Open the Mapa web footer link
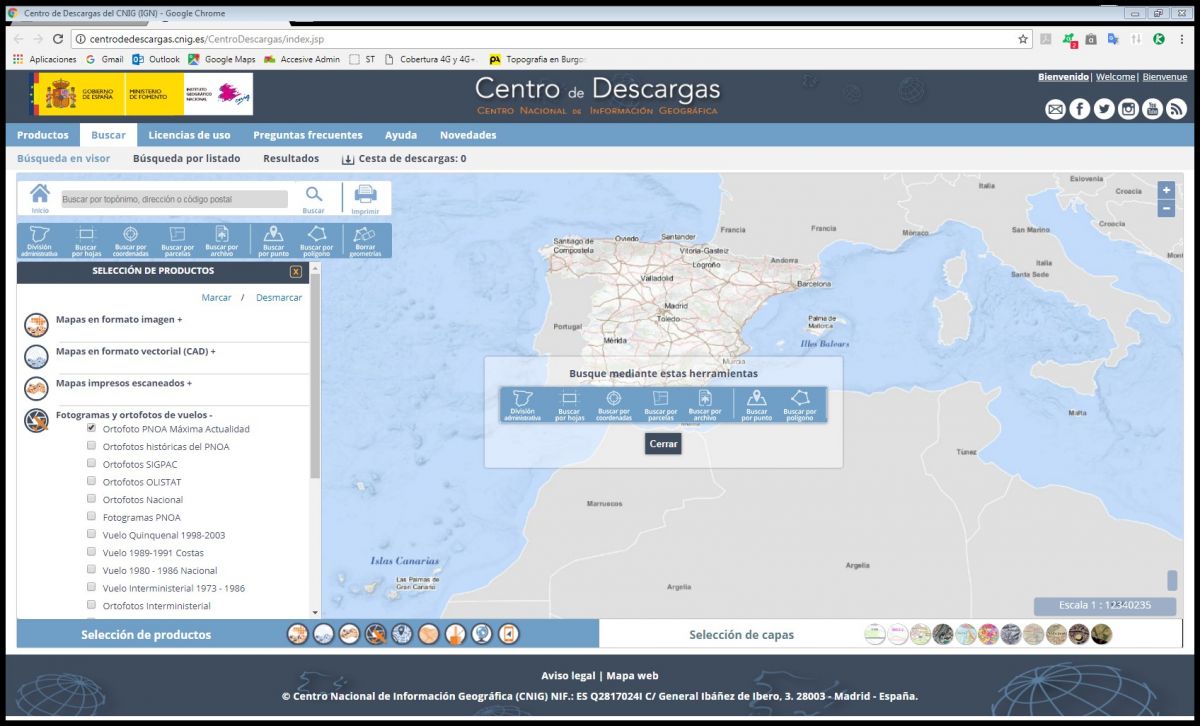The width and height of the screenshot is (1200, 726). (x=632, y=675)
